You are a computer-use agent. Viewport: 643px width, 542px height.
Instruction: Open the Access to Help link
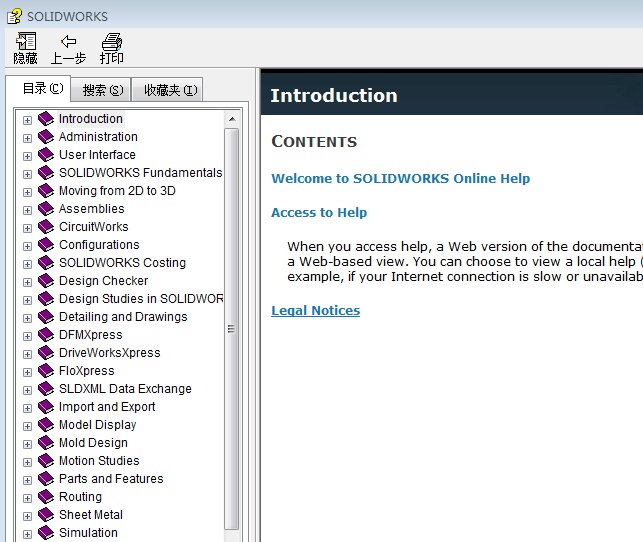tap(319, 213)
